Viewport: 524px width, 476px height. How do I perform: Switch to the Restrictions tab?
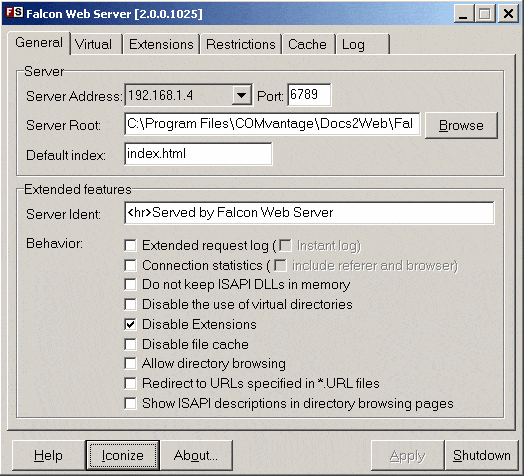pos(241,44)
